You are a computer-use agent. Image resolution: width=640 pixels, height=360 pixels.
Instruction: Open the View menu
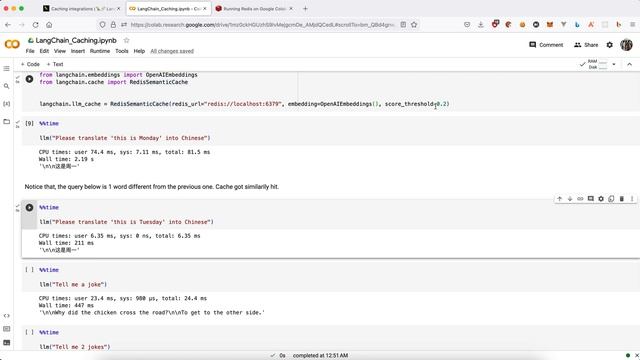tap(60, 51)
